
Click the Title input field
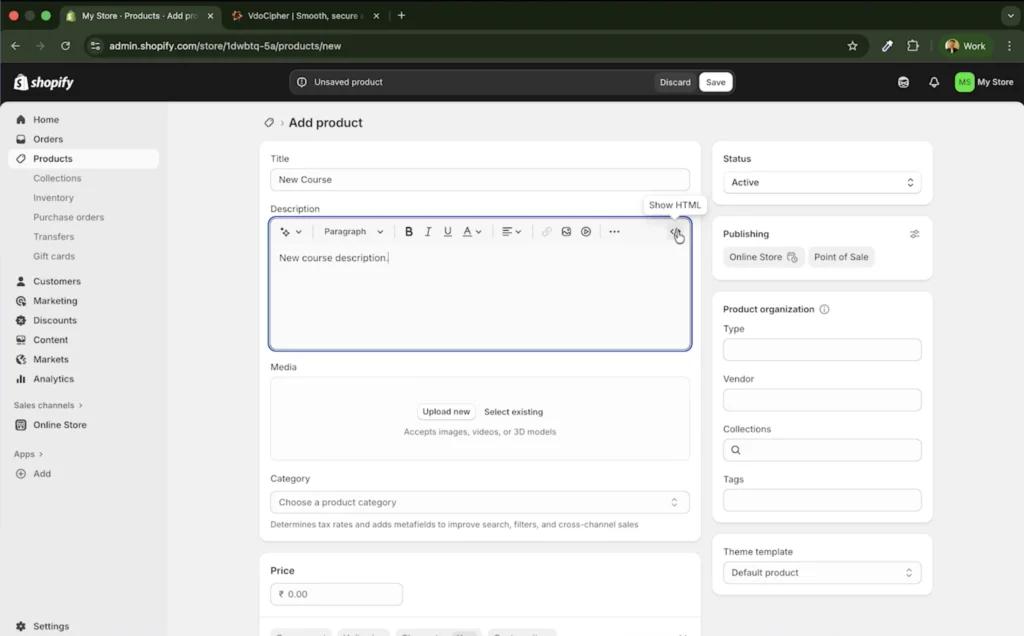pyautogui.click(x=480, y=180)
